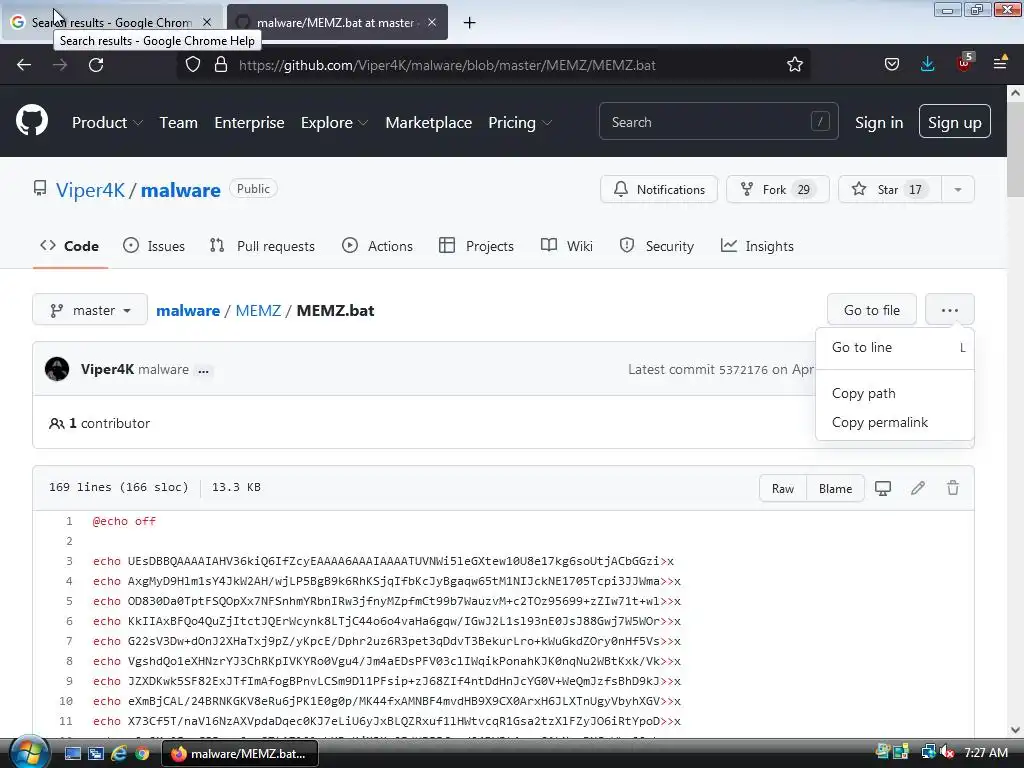Select the Projects tab
1024x768 pixels.
tap(476, 246)
